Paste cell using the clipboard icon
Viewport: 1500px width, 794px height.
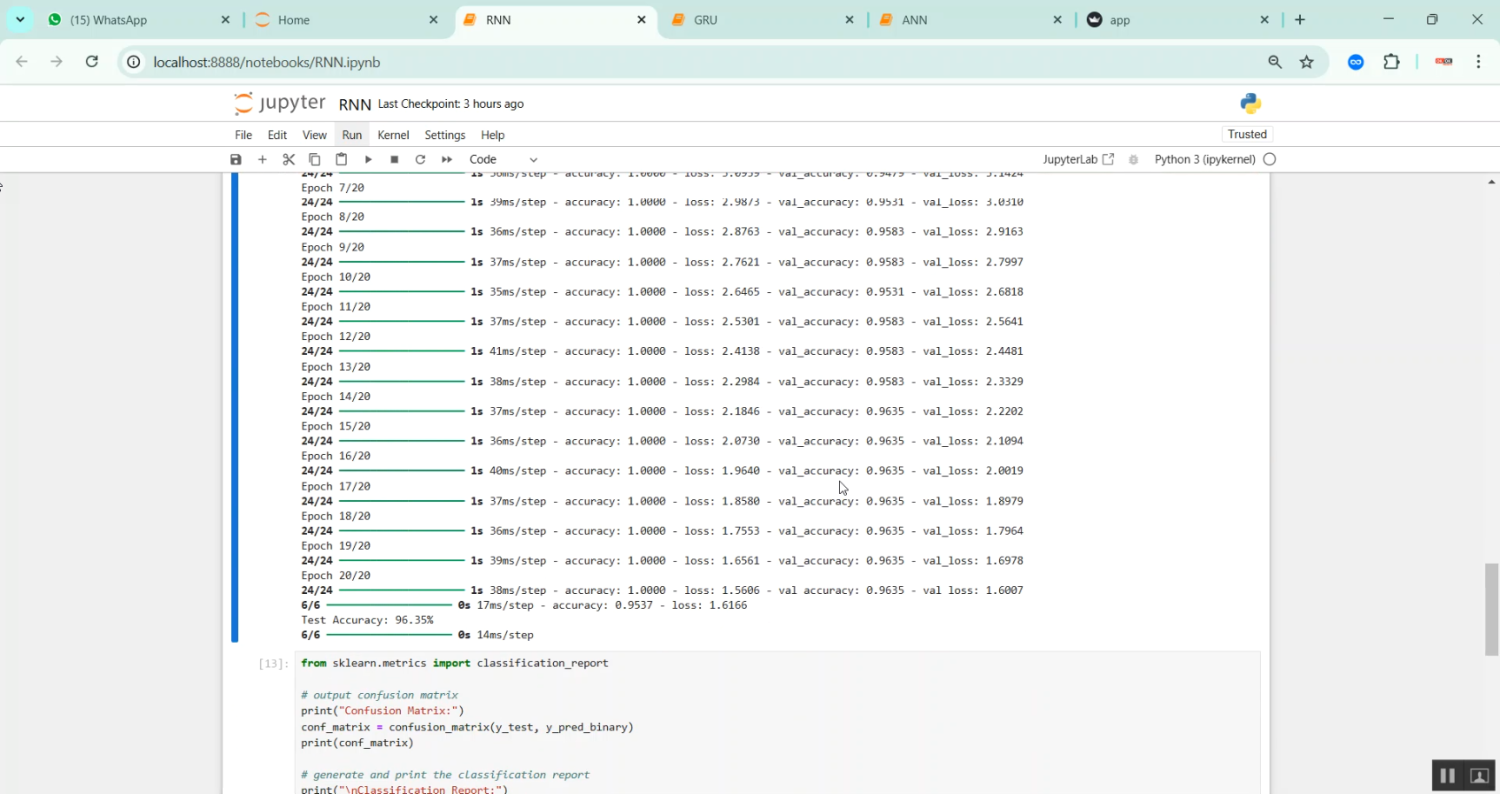point(341,160)
